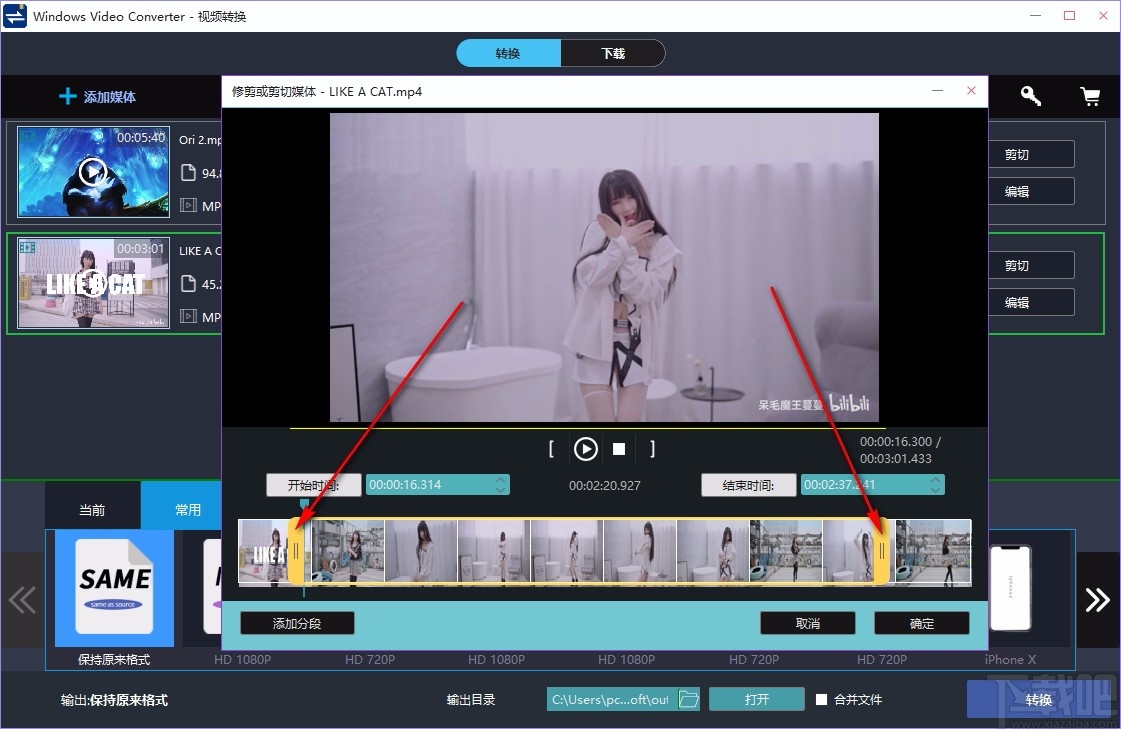Click the left bracket mark-start icon

coord(551,449)
